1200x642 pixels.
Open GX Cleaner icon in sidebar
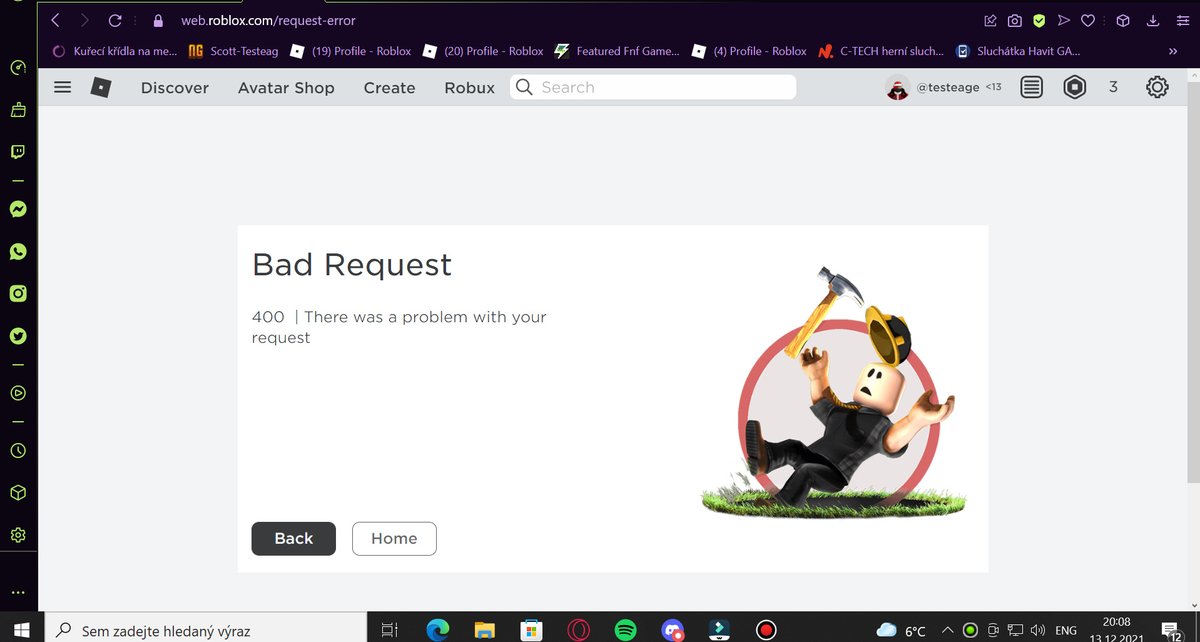point(18,111)
